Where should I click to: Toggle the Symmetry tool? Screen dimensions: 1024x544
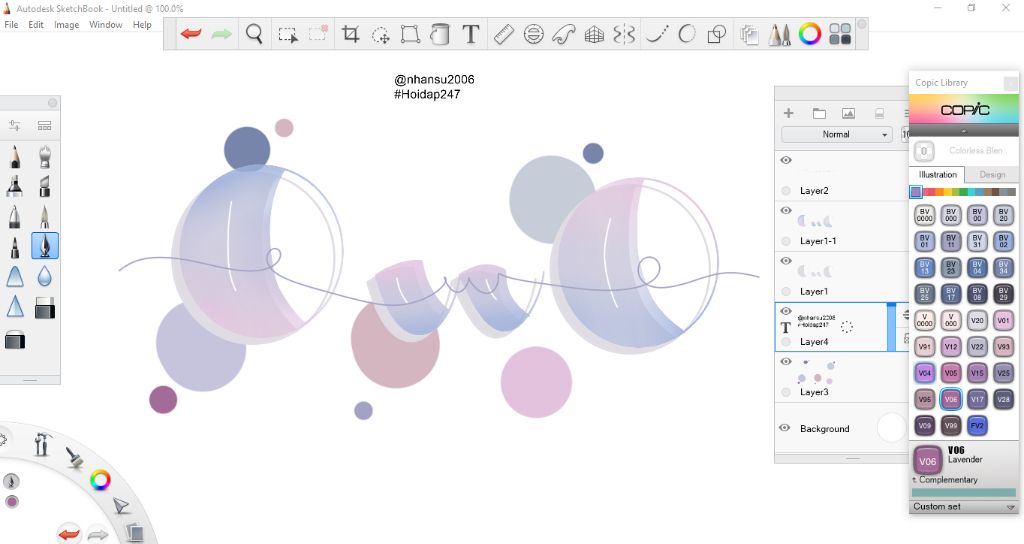[624, 34]
